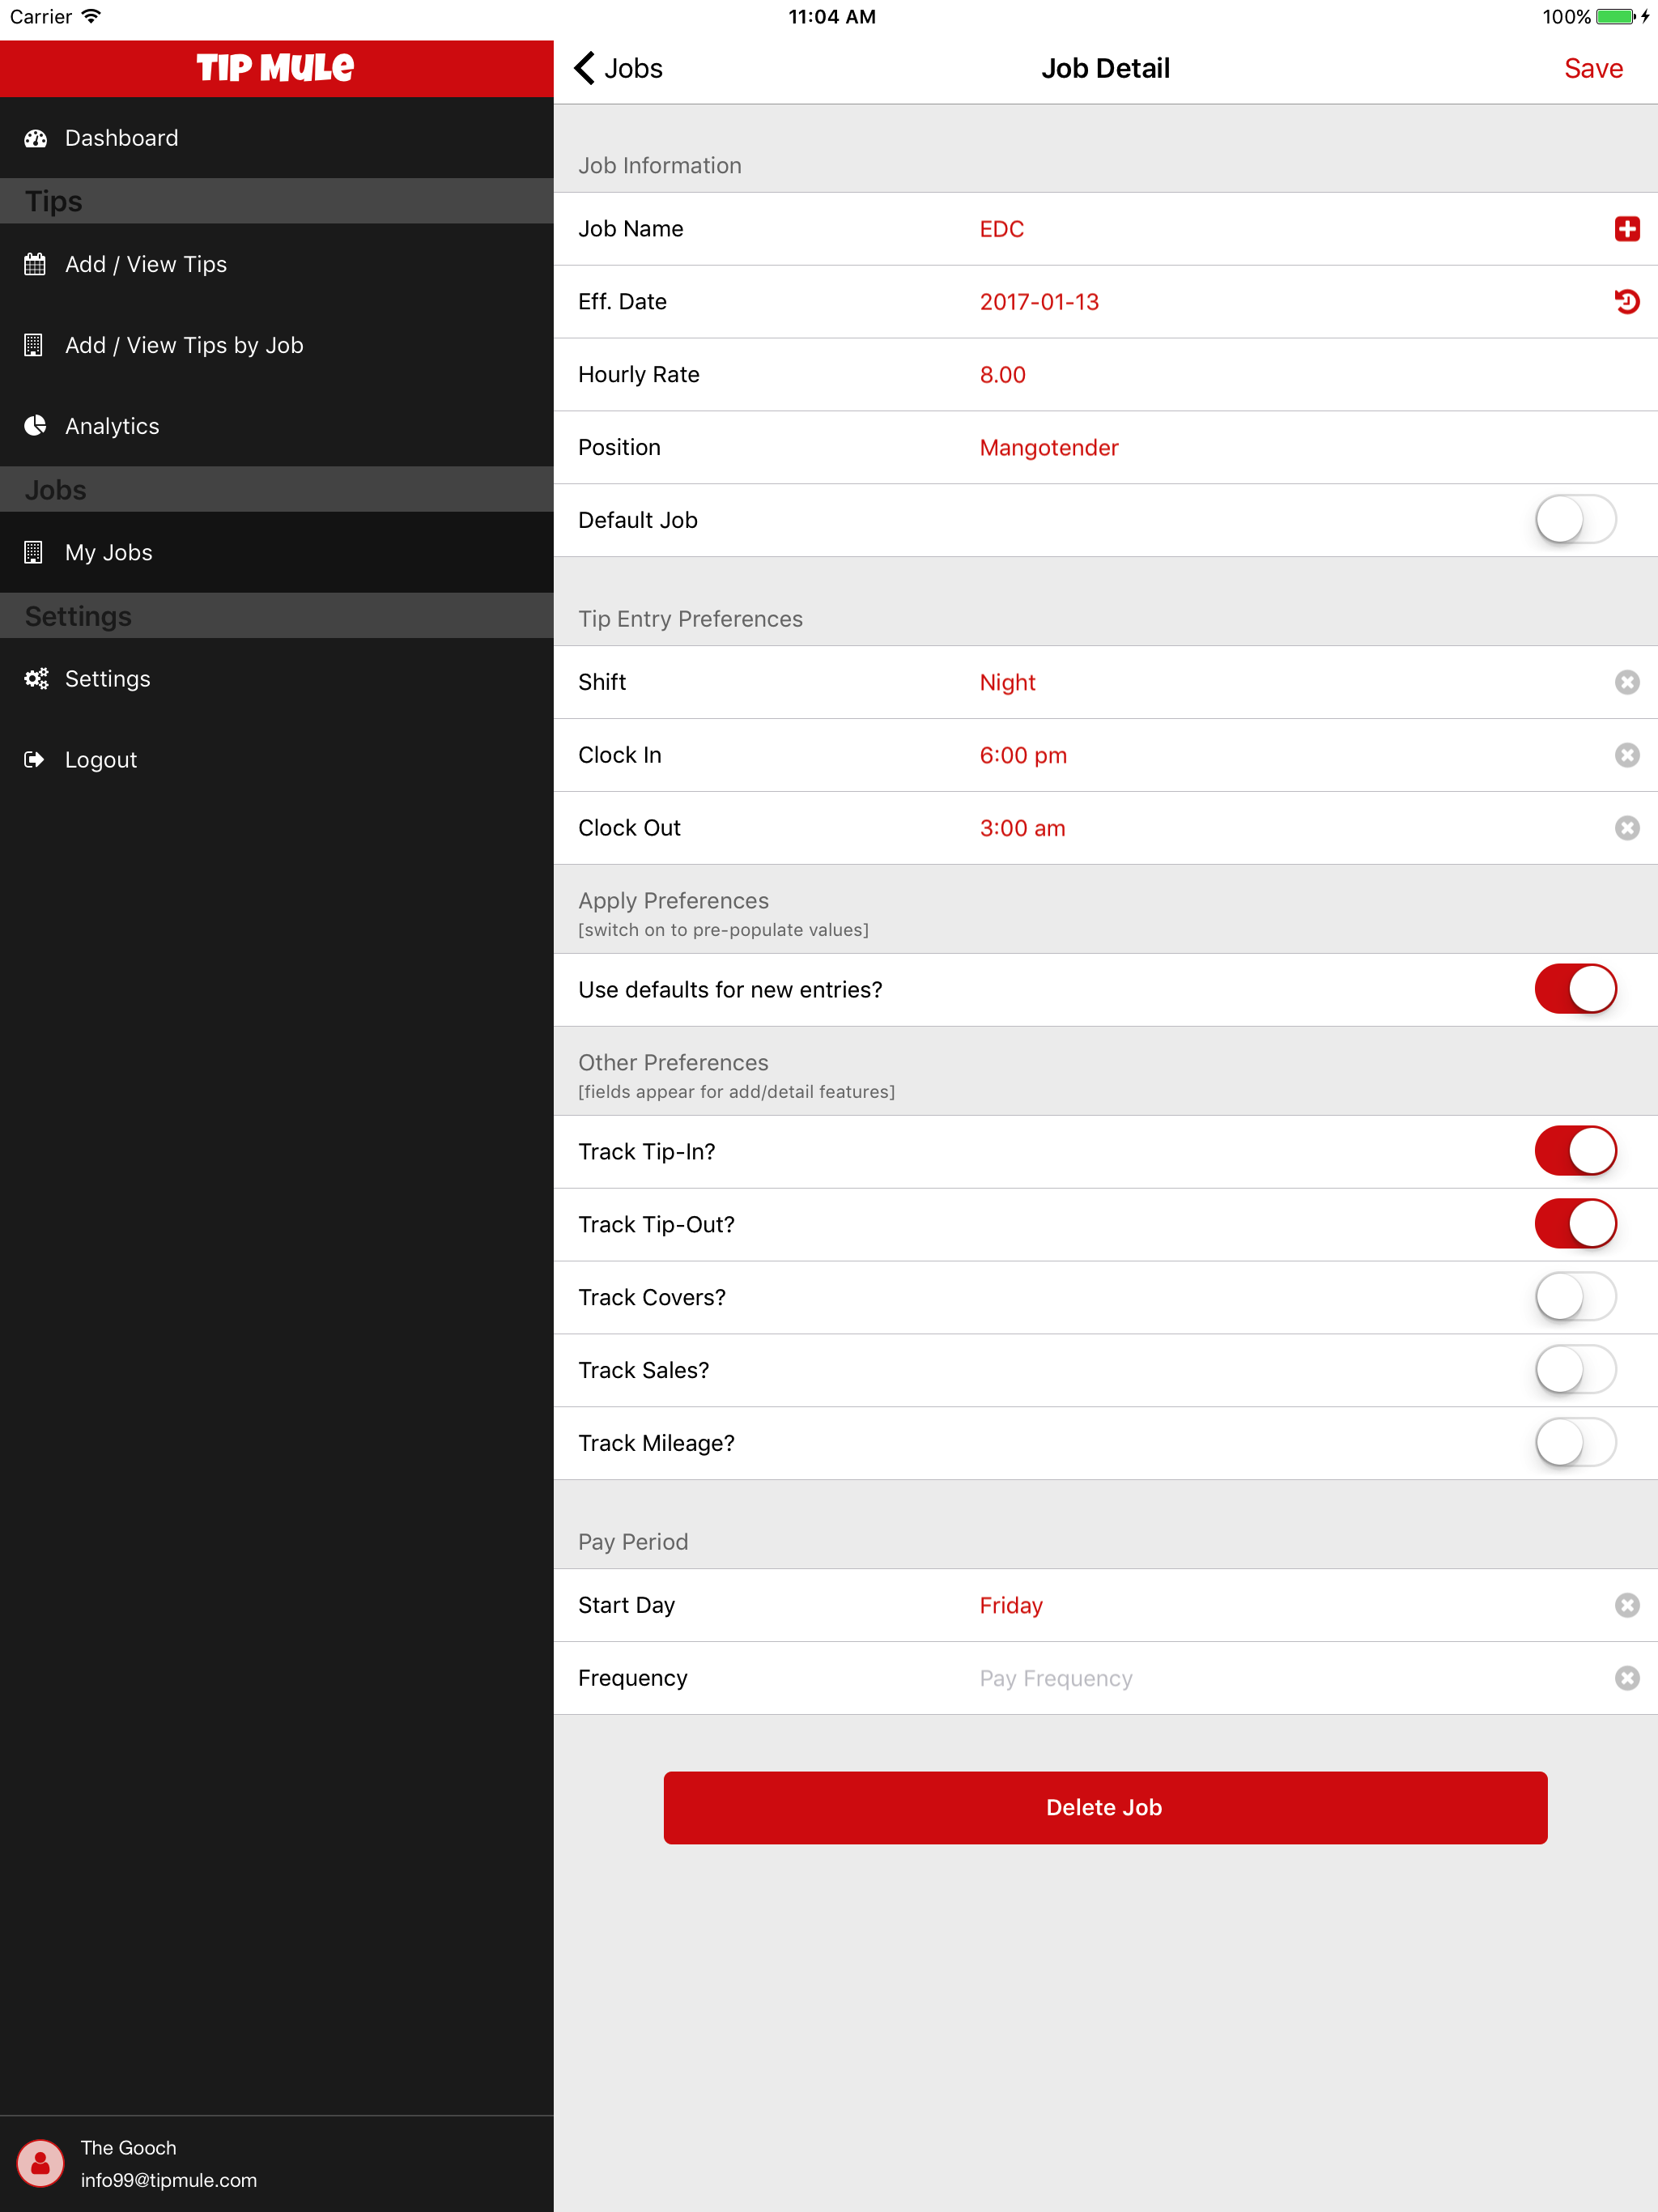Click the red Delete Job button
The image size is (1658, 2212).
[1105, 1807]
